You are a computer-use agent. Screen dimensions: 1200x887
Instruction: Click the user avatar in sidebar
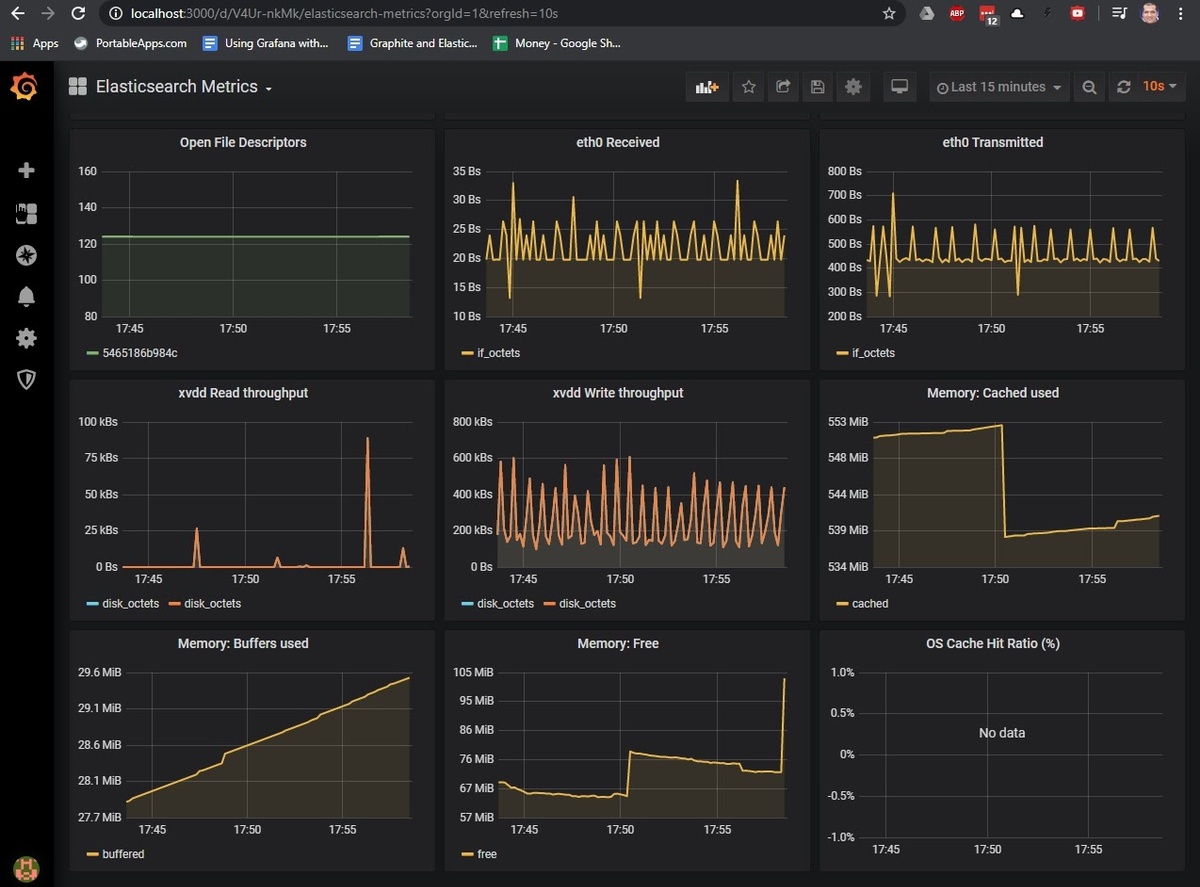(x=26, y=868)
